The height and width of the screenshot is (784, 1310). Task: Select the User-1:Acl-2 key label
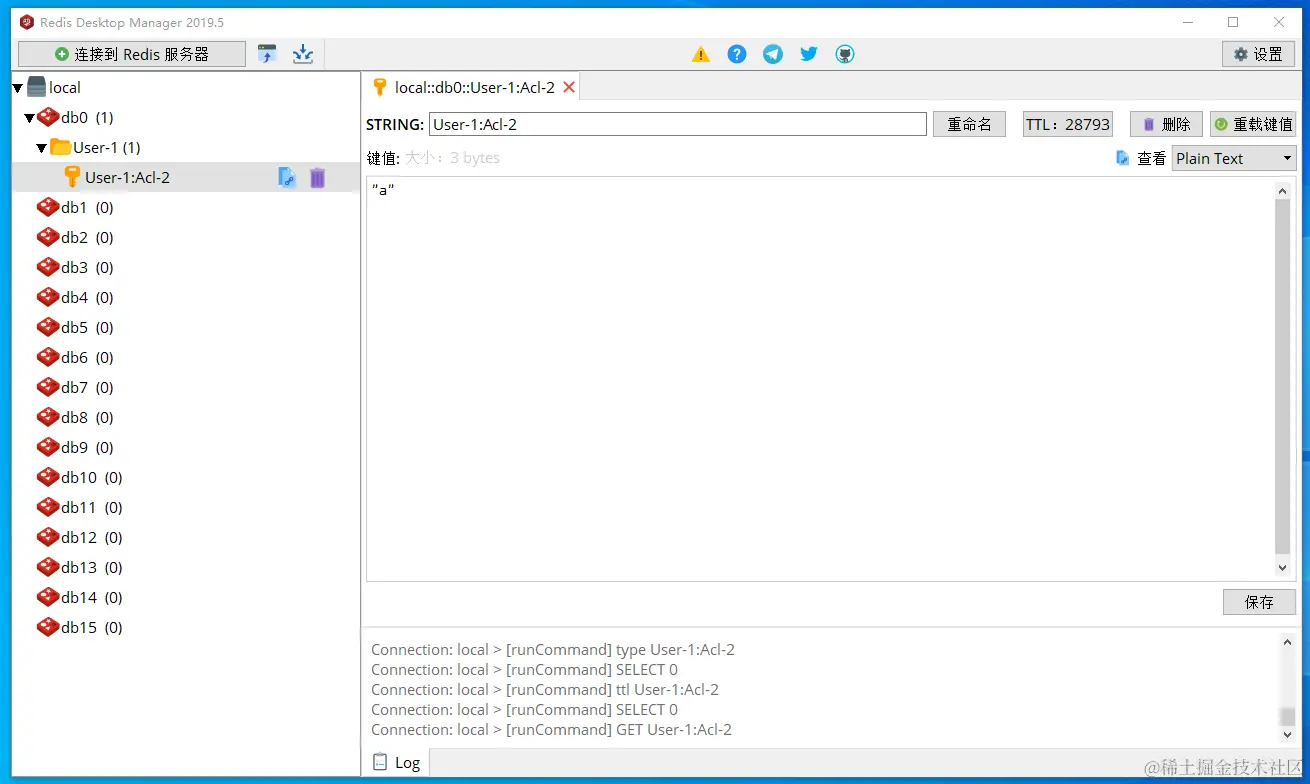coord(128,177)
